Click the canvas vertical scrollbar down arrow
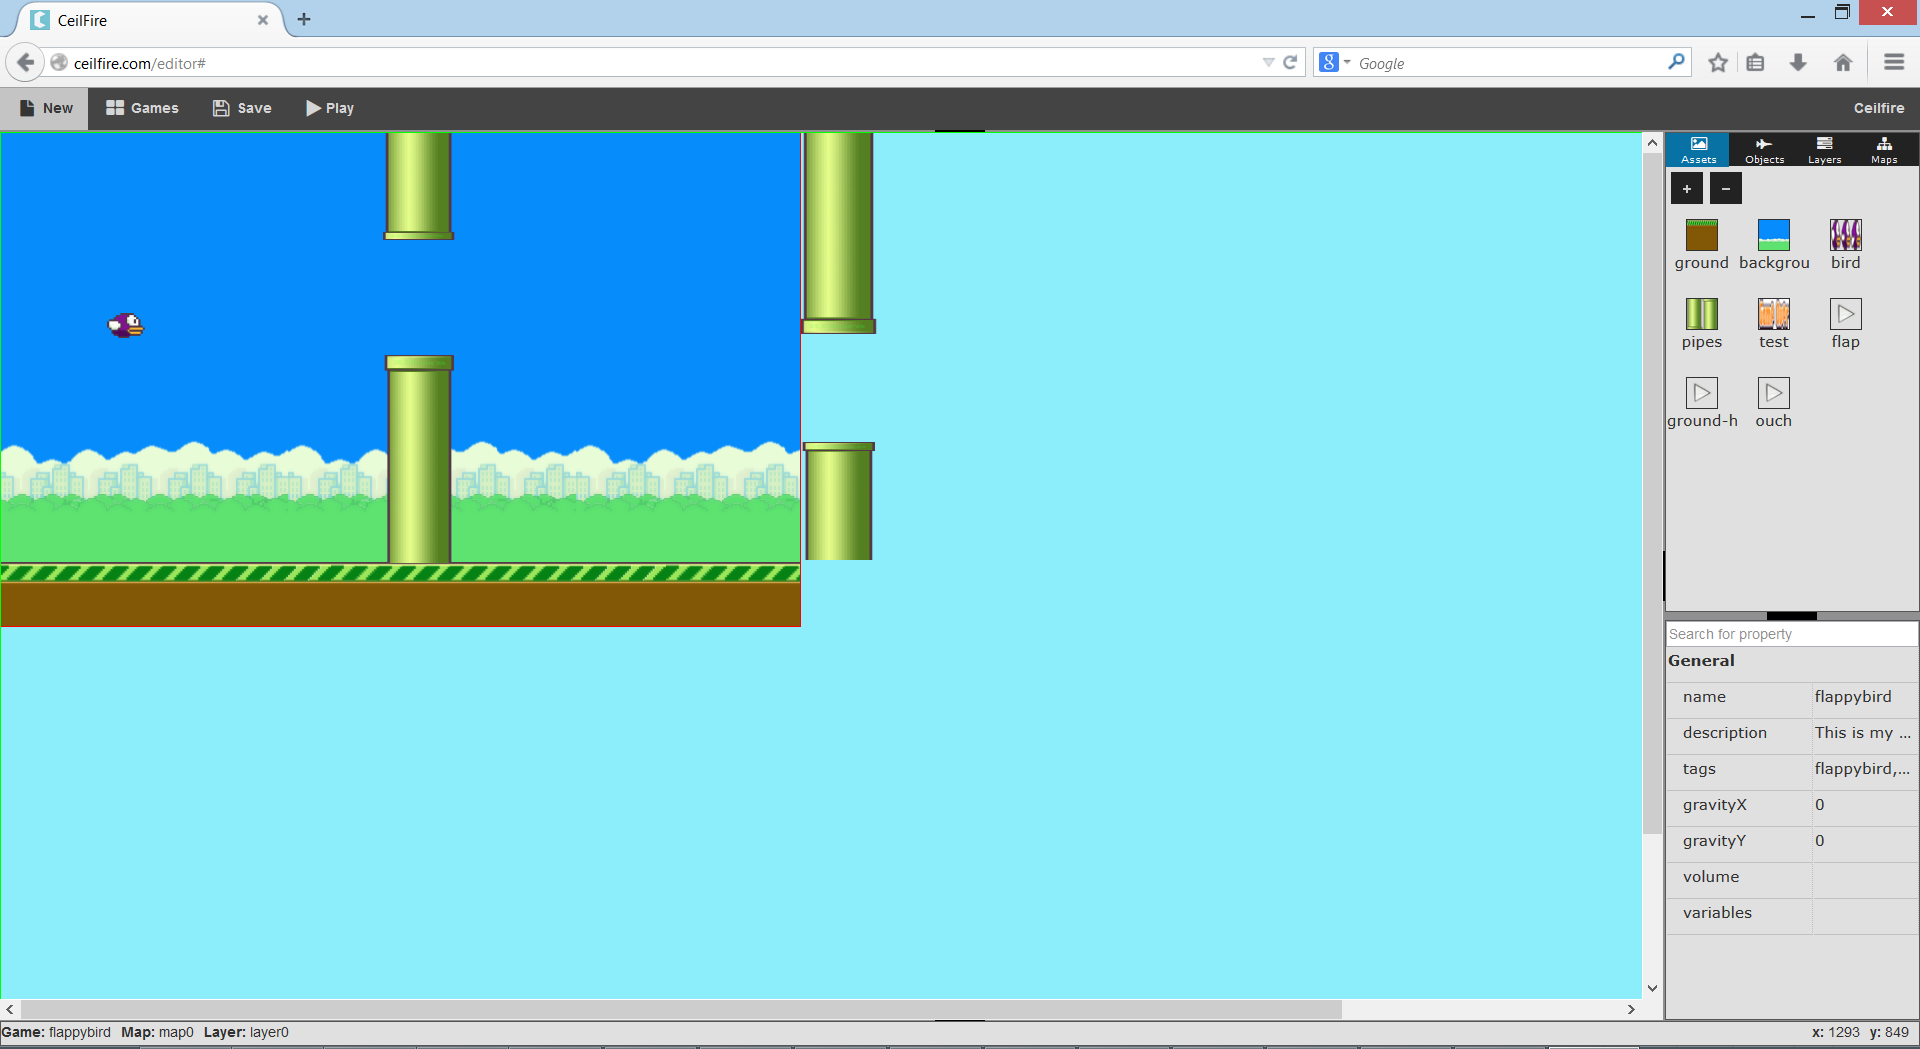 pyautogui.click(x=1652, y=988)
